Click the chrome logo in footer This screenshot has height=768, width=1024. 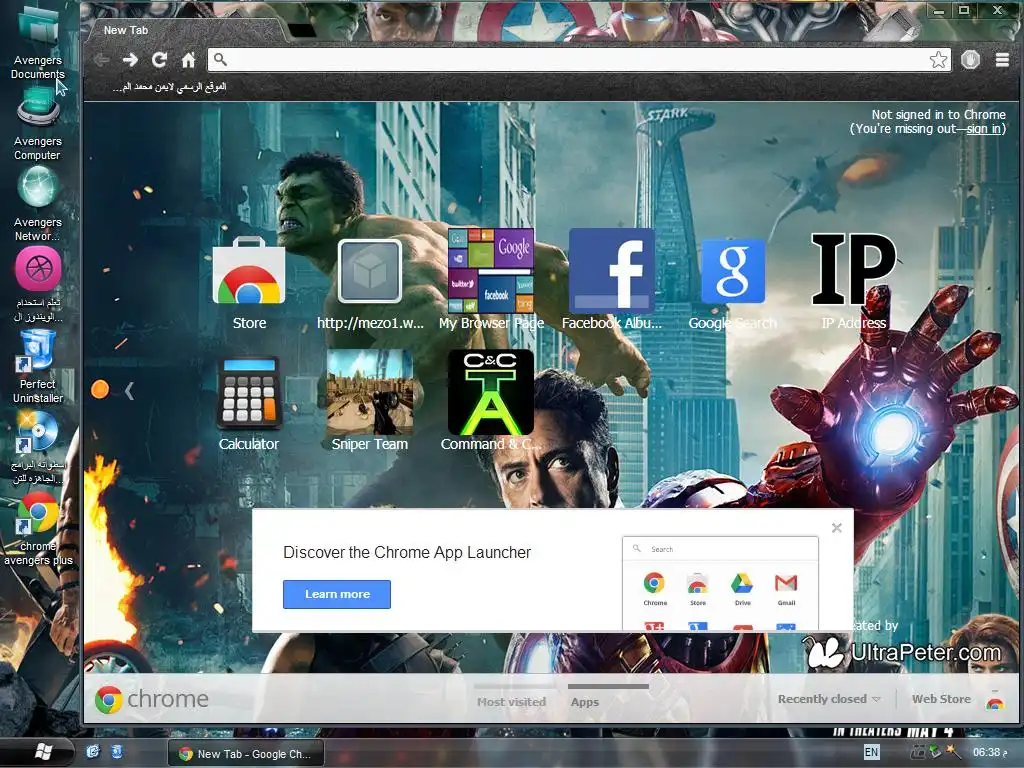pos(152,699)
